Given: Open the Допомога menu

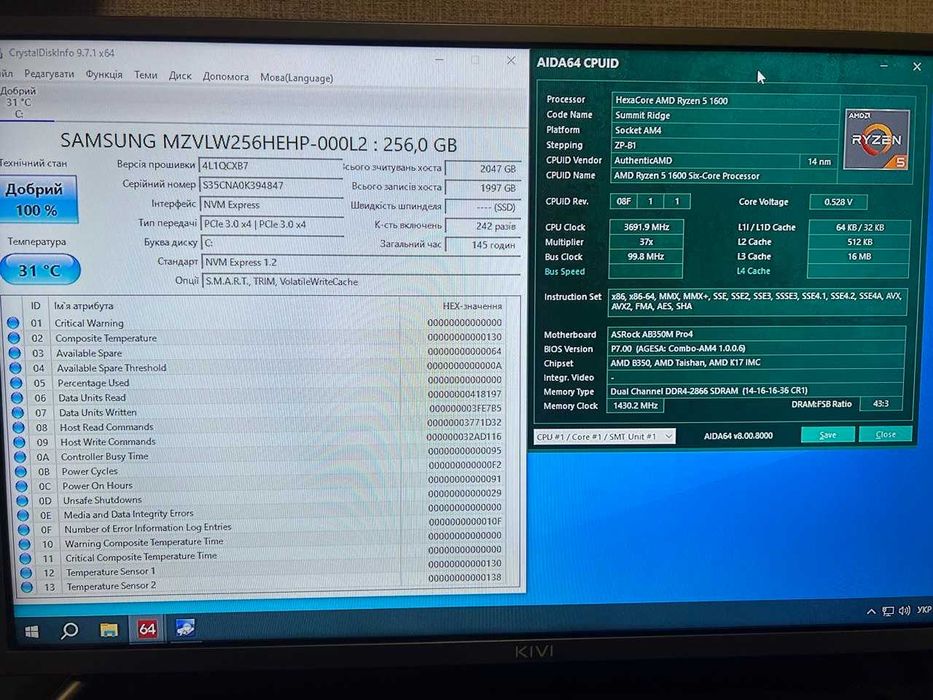Looking at the screenshot, I should coord(226,76).
